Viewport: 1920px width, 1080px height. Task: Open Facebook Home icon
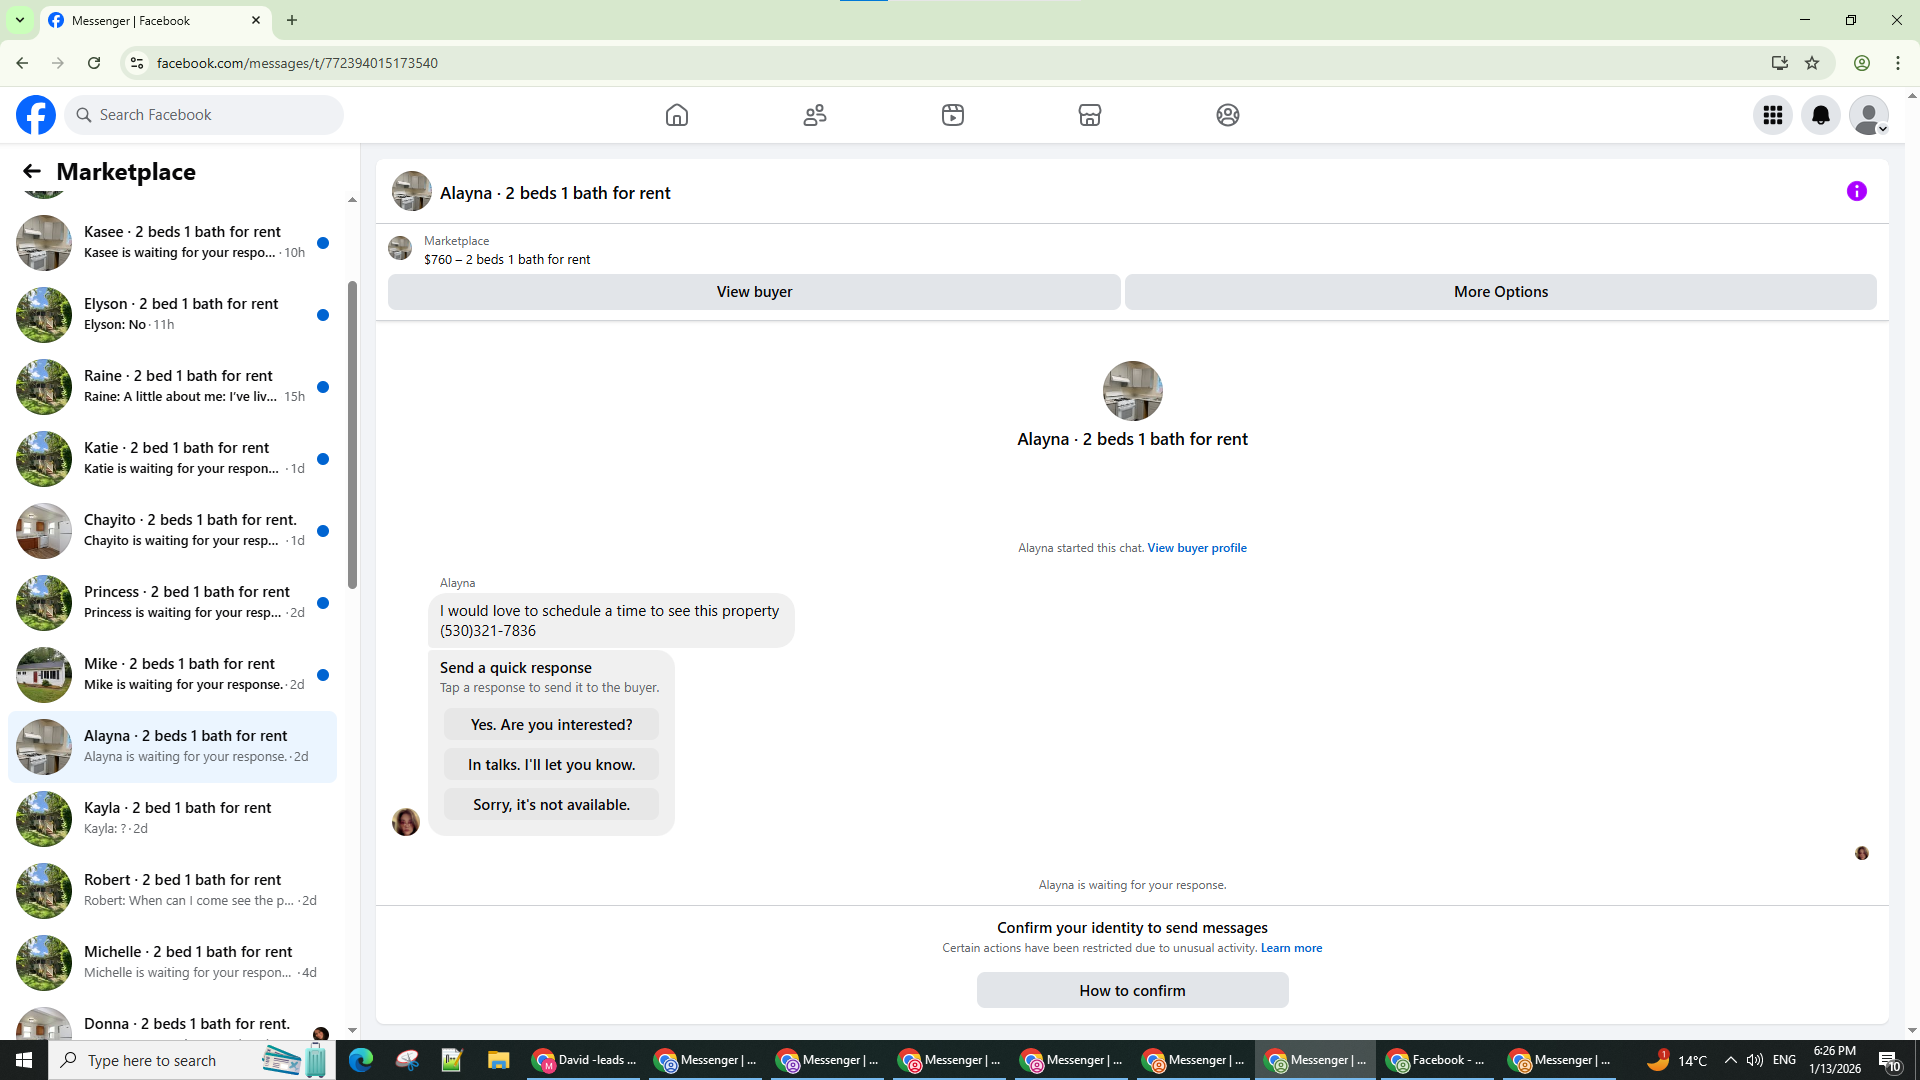click(677, 115)
